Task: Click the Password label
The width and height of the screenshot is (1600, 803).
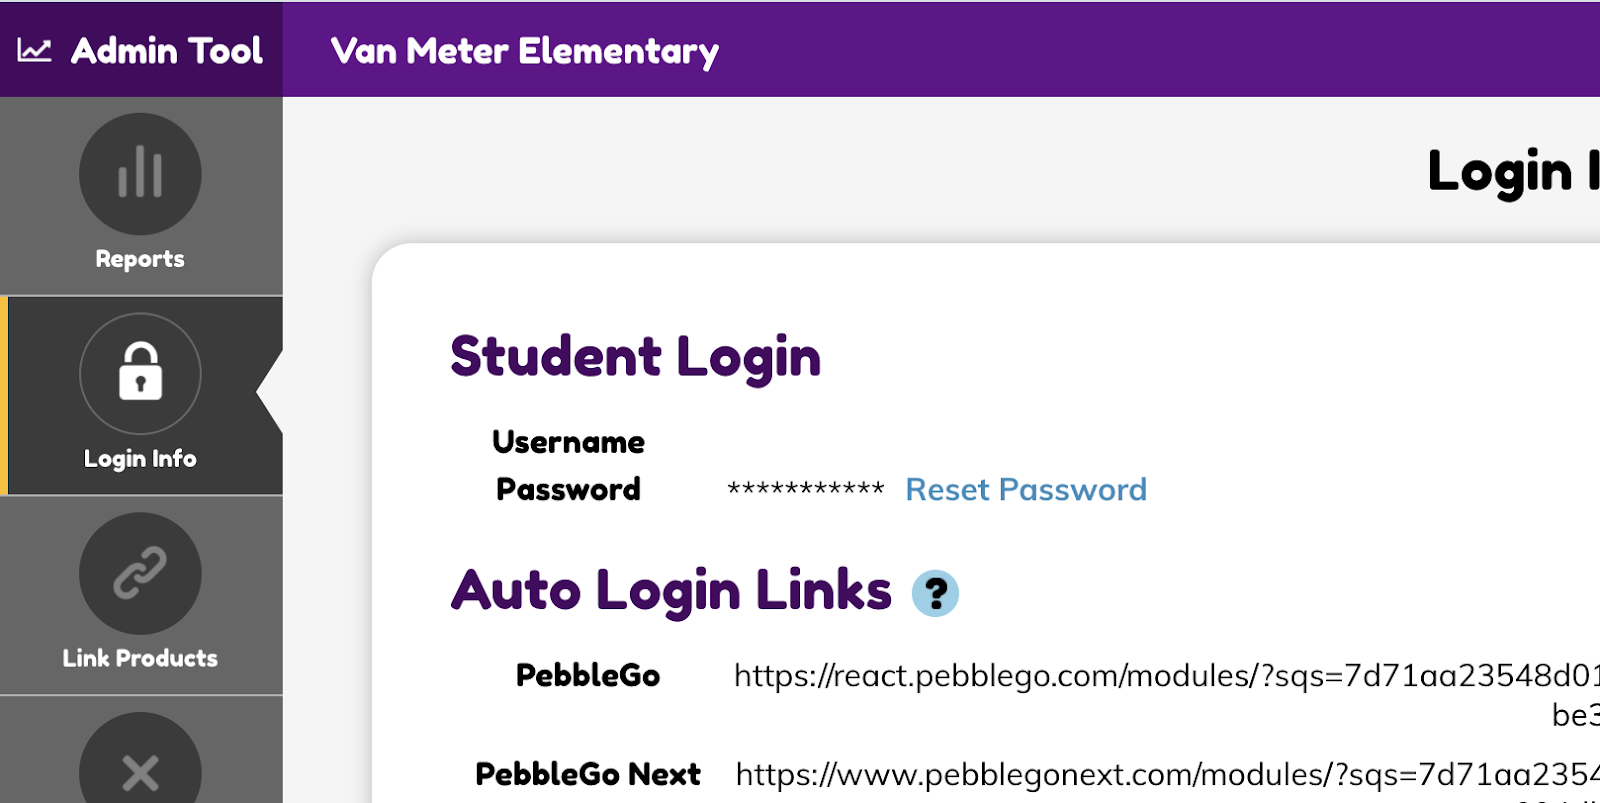Action: (567, 489)
